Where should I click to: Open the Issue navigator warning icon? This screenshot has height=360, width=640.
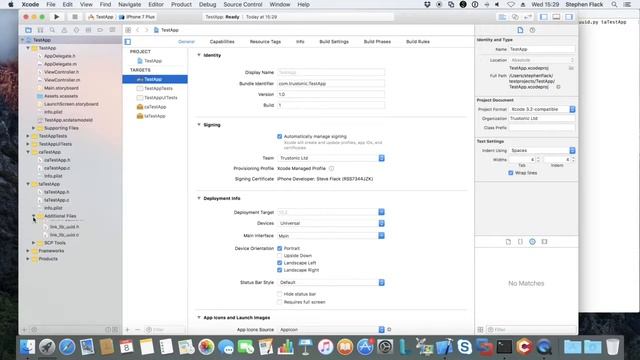[x=64, y=30]
